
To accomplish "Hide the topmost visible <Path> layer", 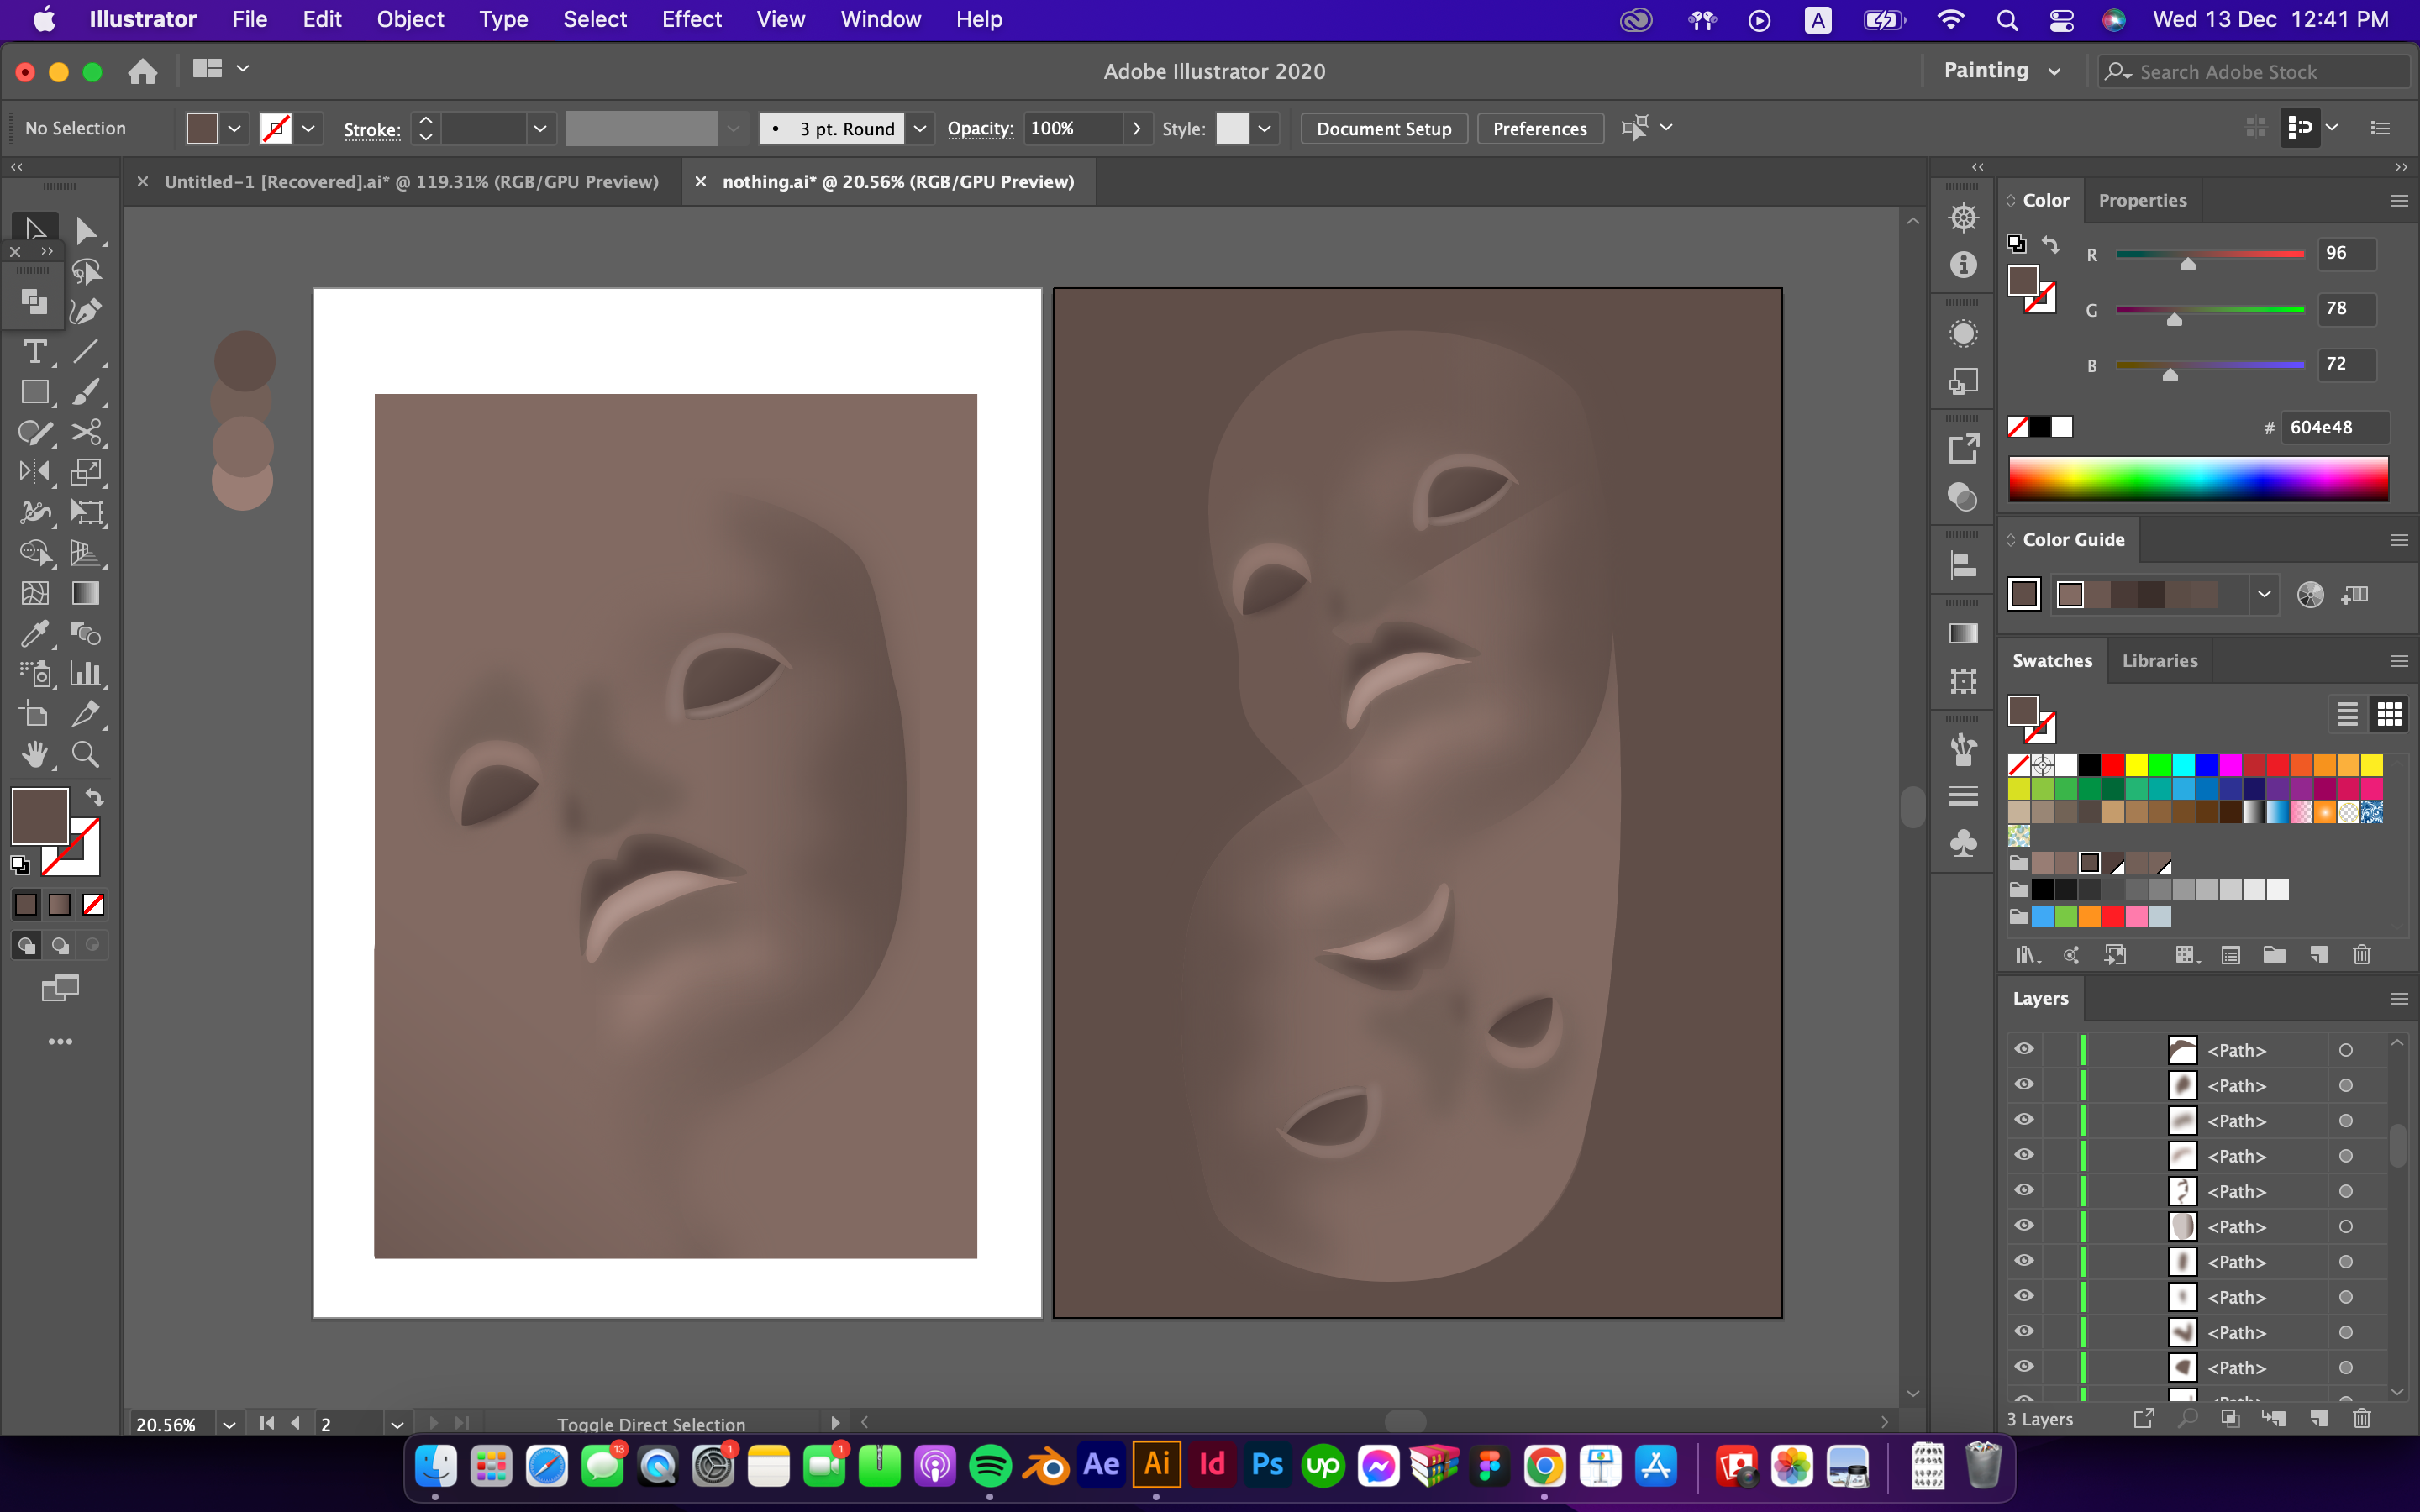I will 2024,1049.
